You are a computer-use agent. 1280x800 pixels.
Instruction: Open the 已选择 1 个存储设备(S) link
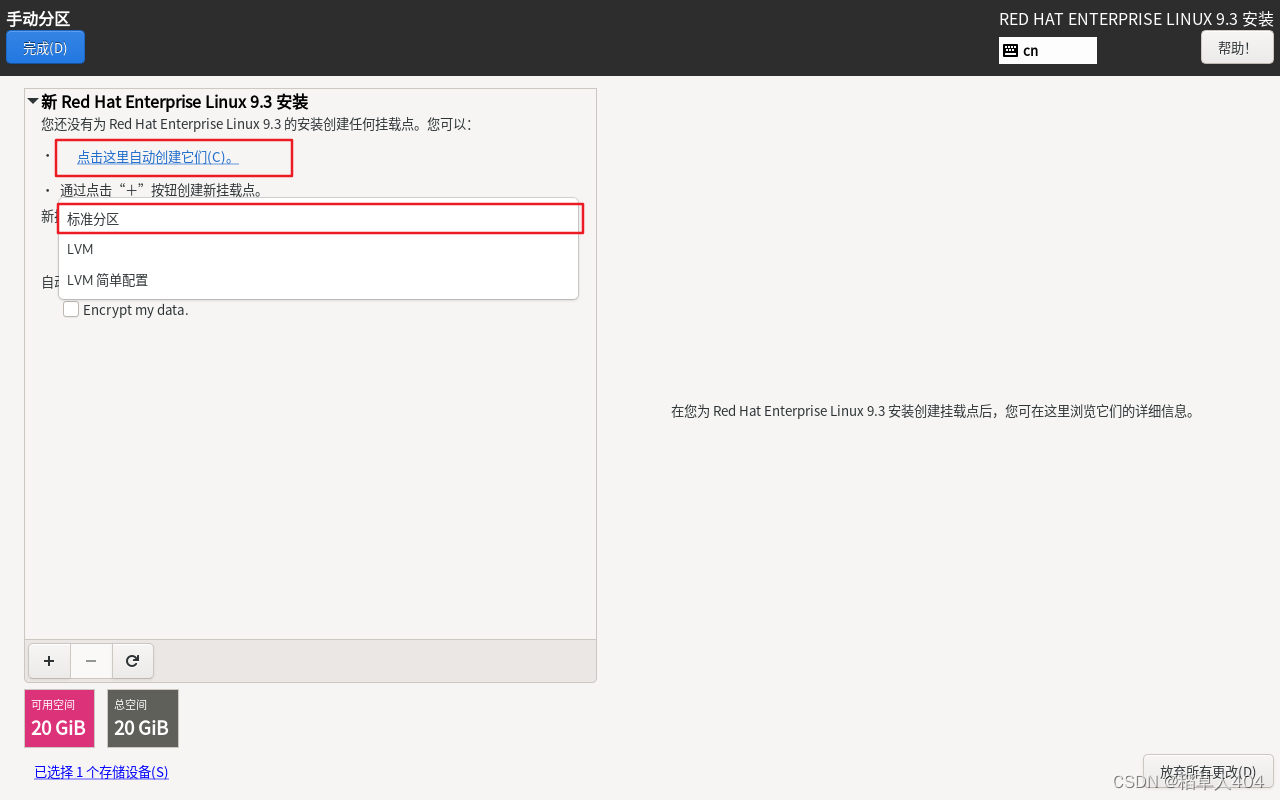(101, 772)
